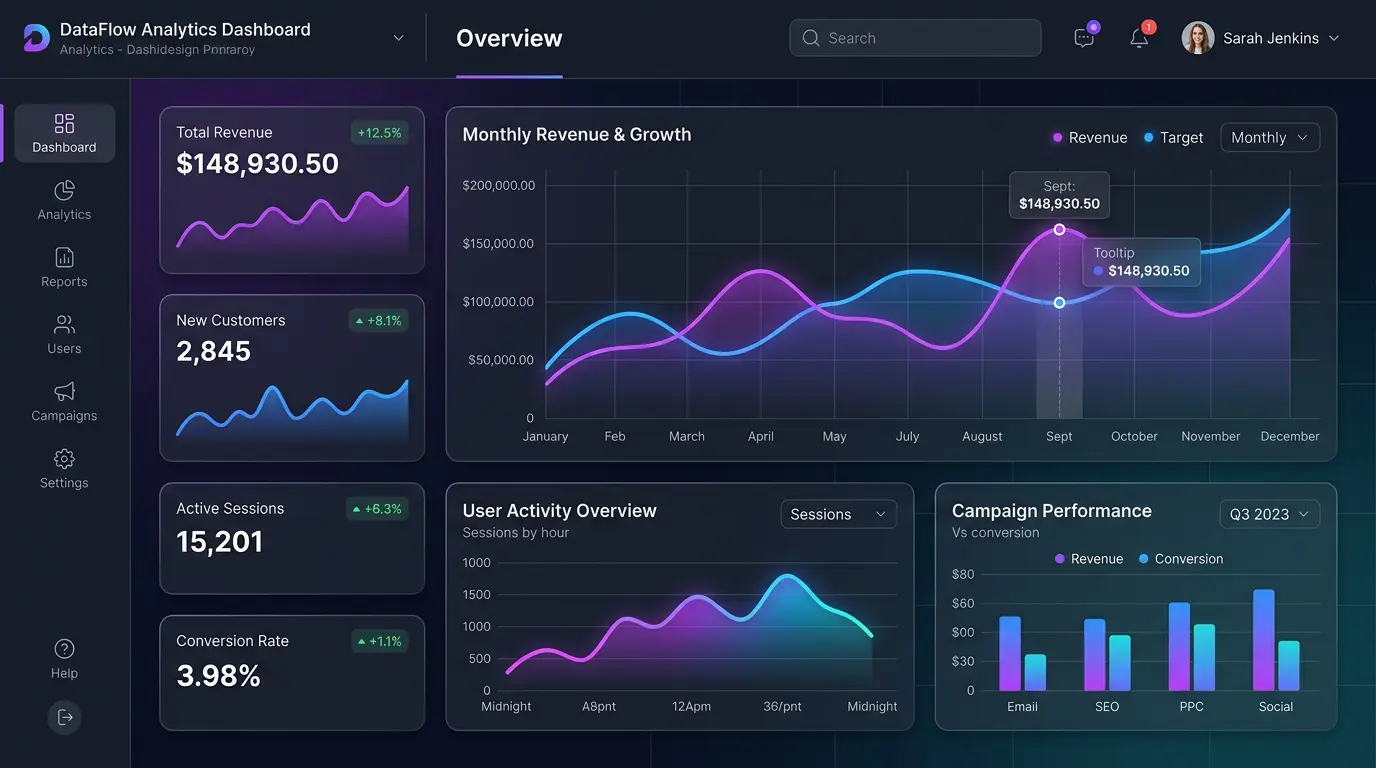Open the Monthly period dropdown
The width and height of the screenshot is (1376, 768).
(x=1270, y=138)
